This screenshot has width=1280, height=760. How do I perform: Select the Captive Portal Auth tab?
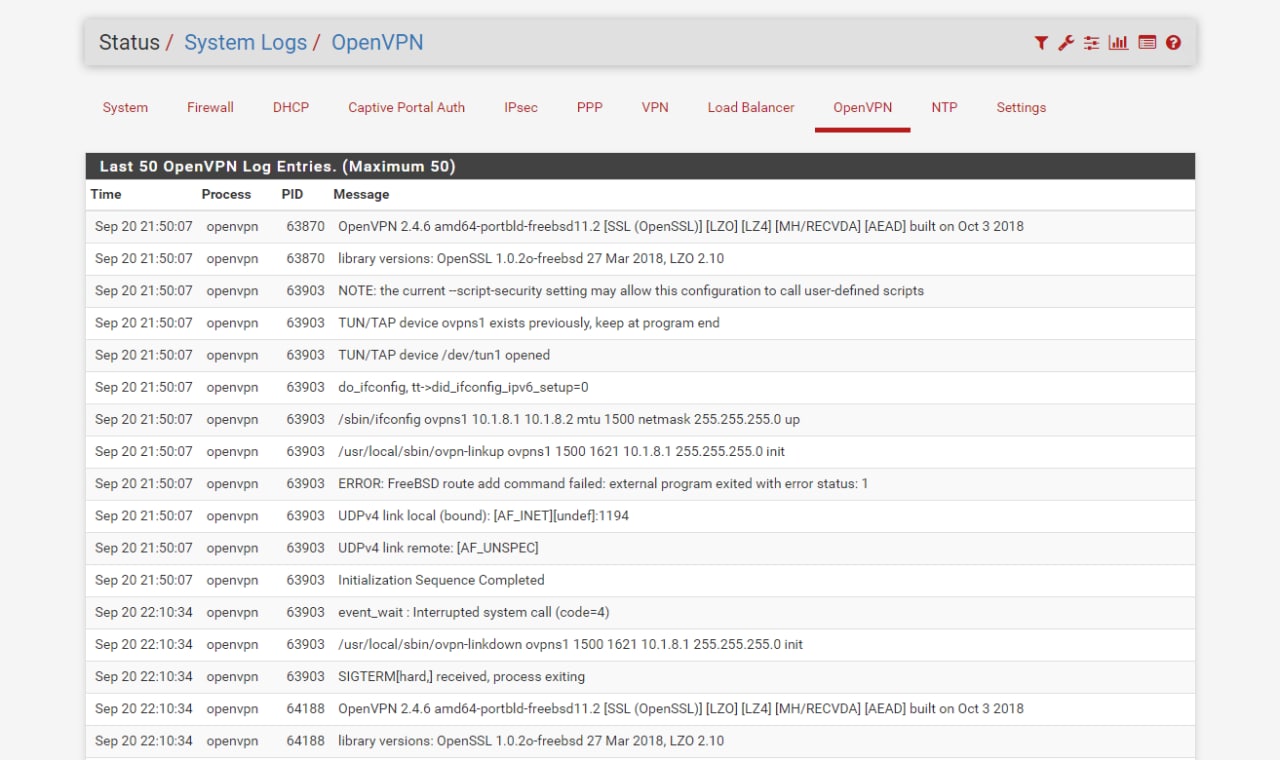click(x=406, y=107)
